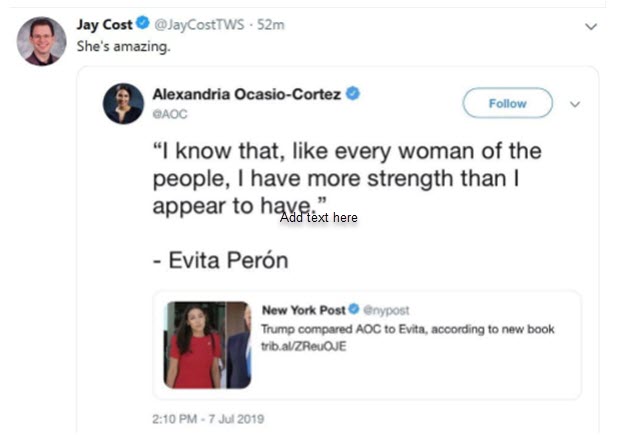Open the New York Post article thumbnail

pyautogui.click(x=208, y=344)
